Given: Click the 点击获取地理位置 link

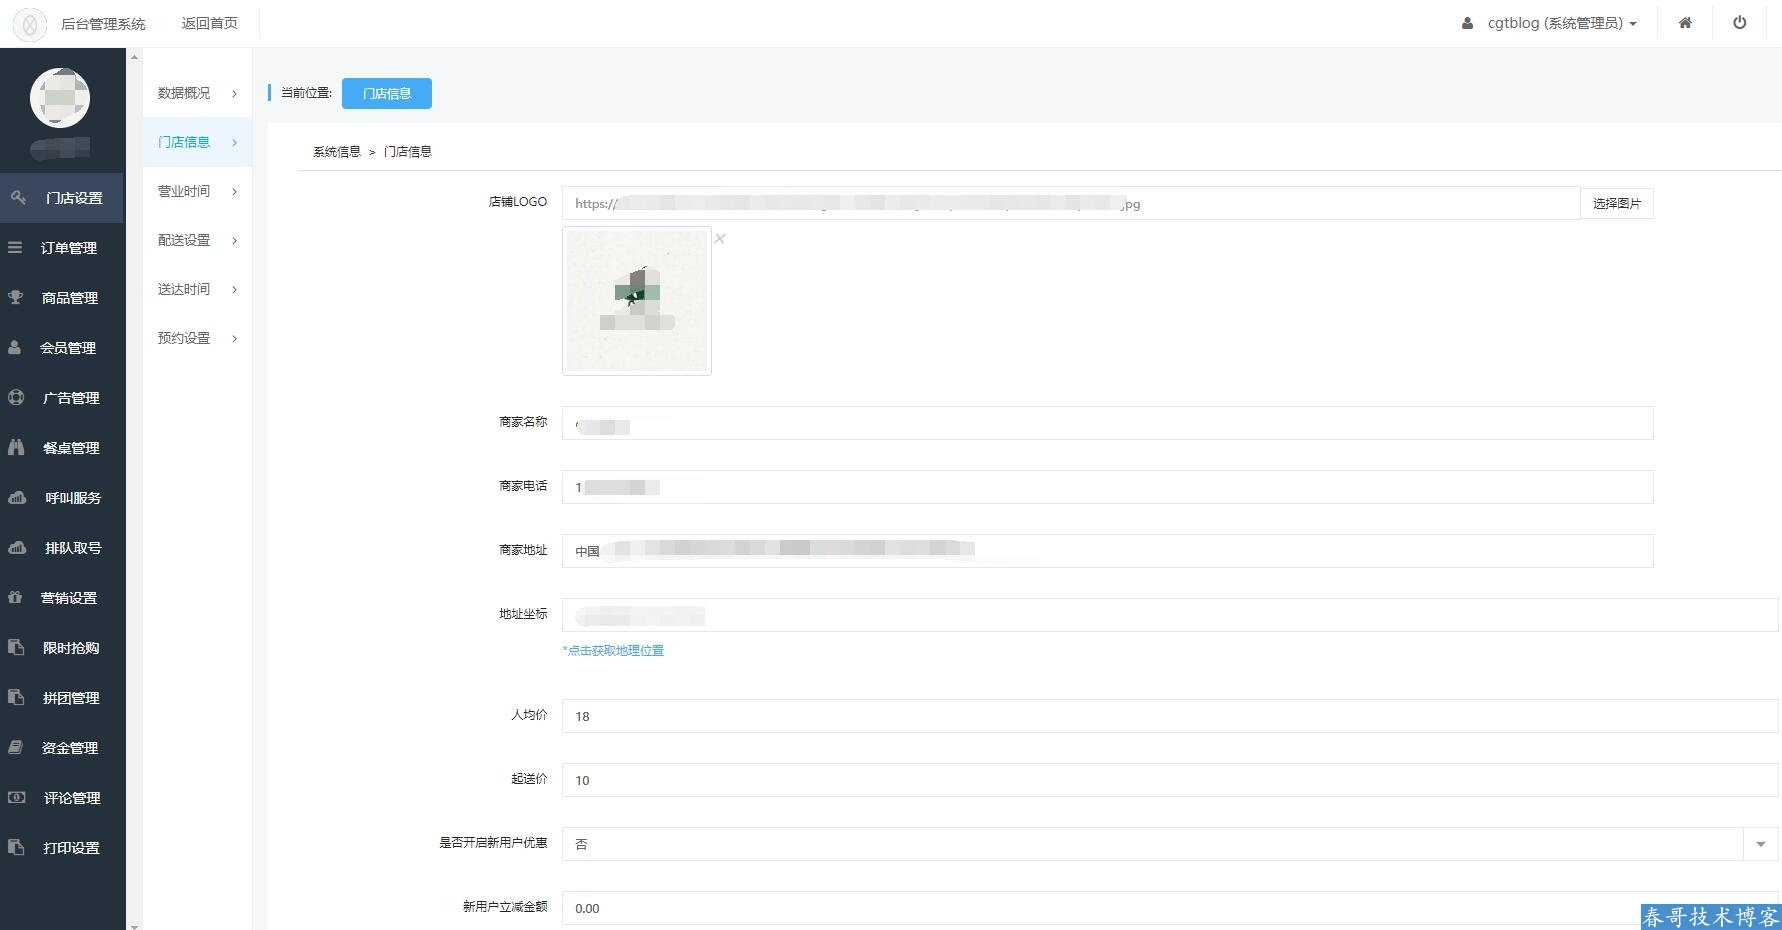Looking at the screenshot, I should pos(613,651).
